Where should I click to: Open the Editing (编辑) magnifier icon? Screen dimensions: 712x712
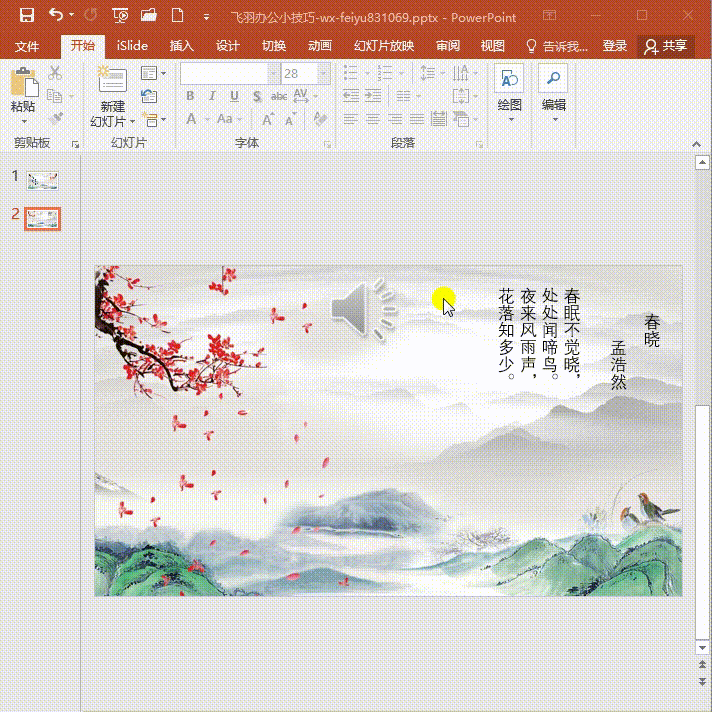(x=553, y=80)
